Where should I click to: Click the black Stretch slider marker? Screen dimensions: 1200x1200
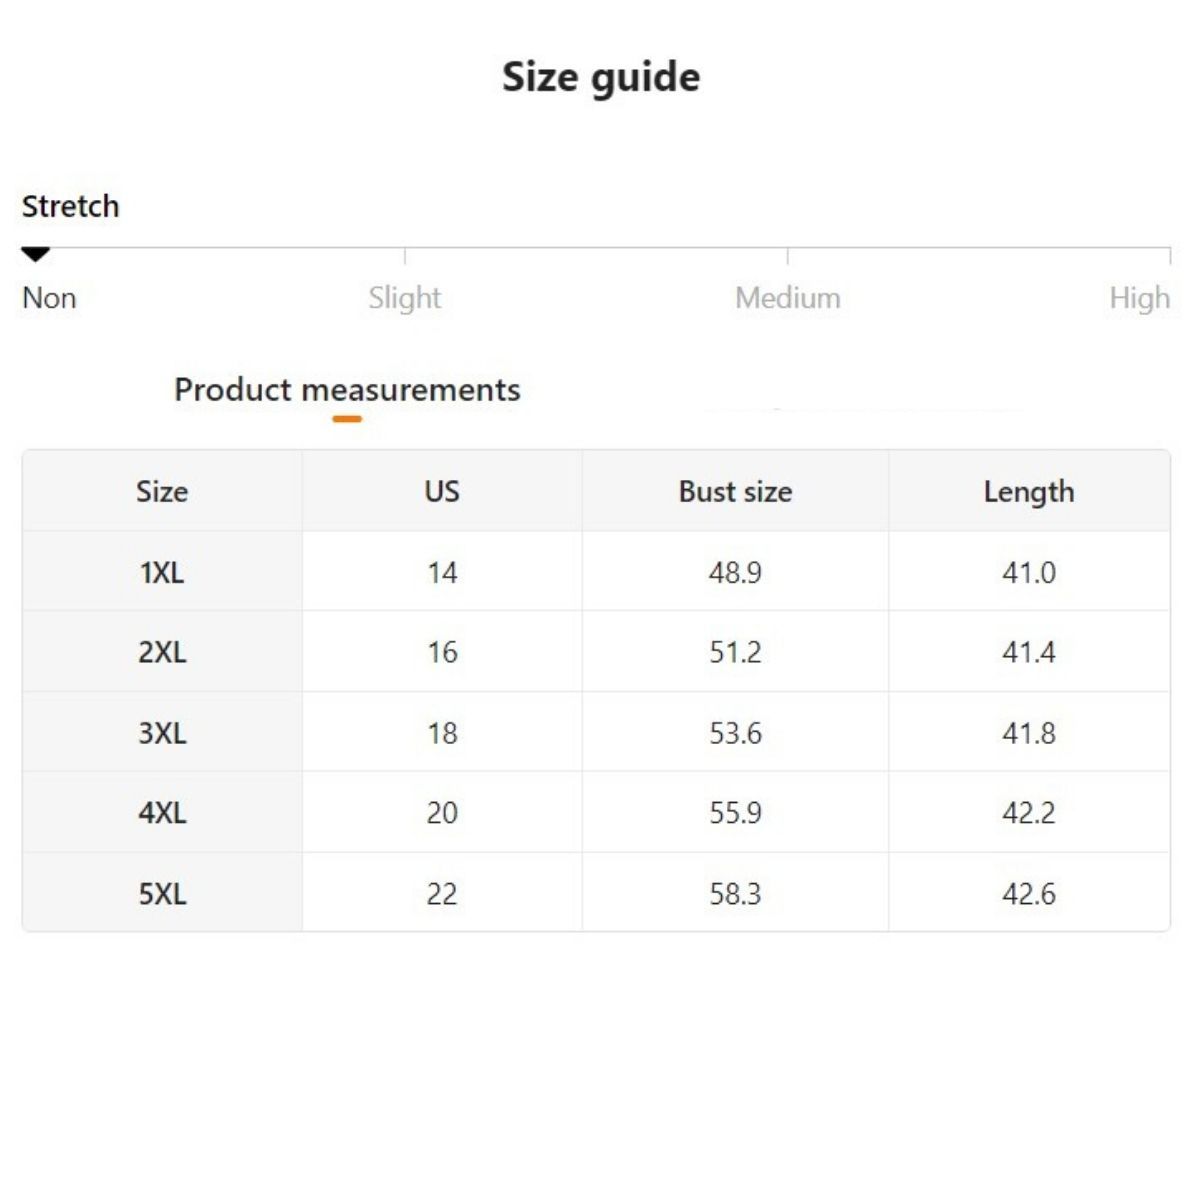(x=36, y=255)
